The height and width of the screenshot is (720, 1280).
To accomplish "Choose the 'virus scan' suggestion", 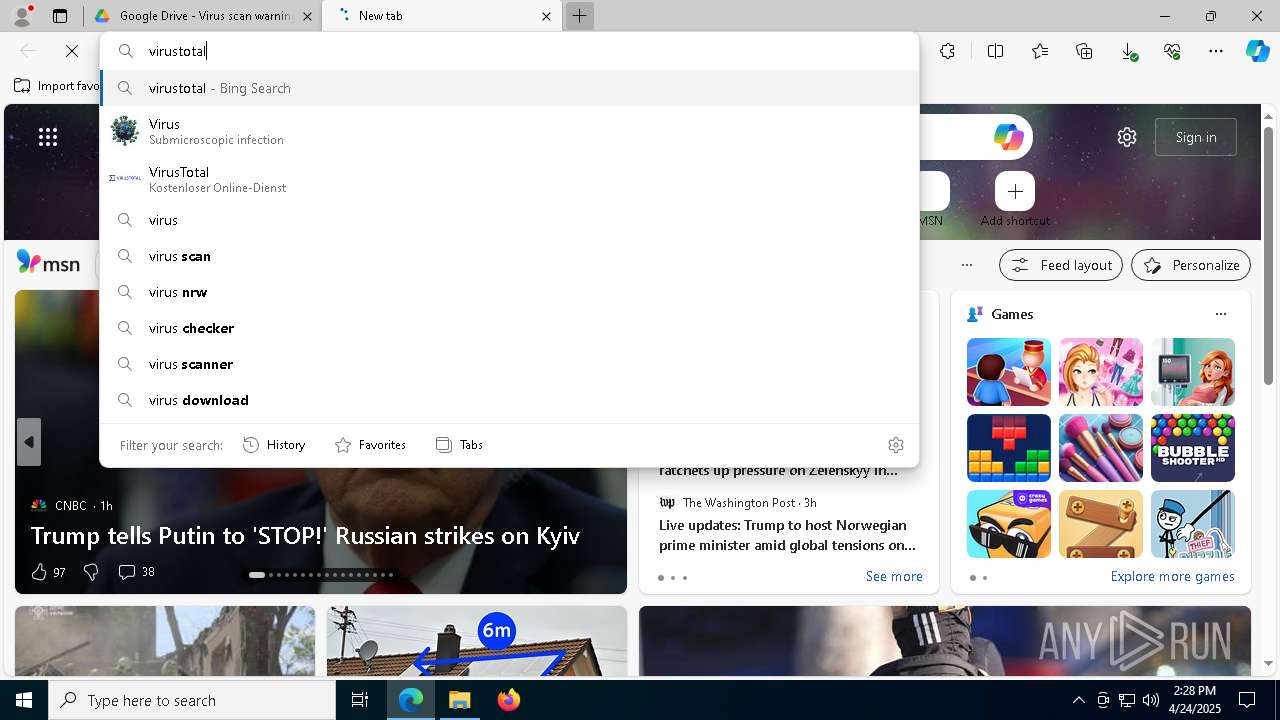I will 509,256.
